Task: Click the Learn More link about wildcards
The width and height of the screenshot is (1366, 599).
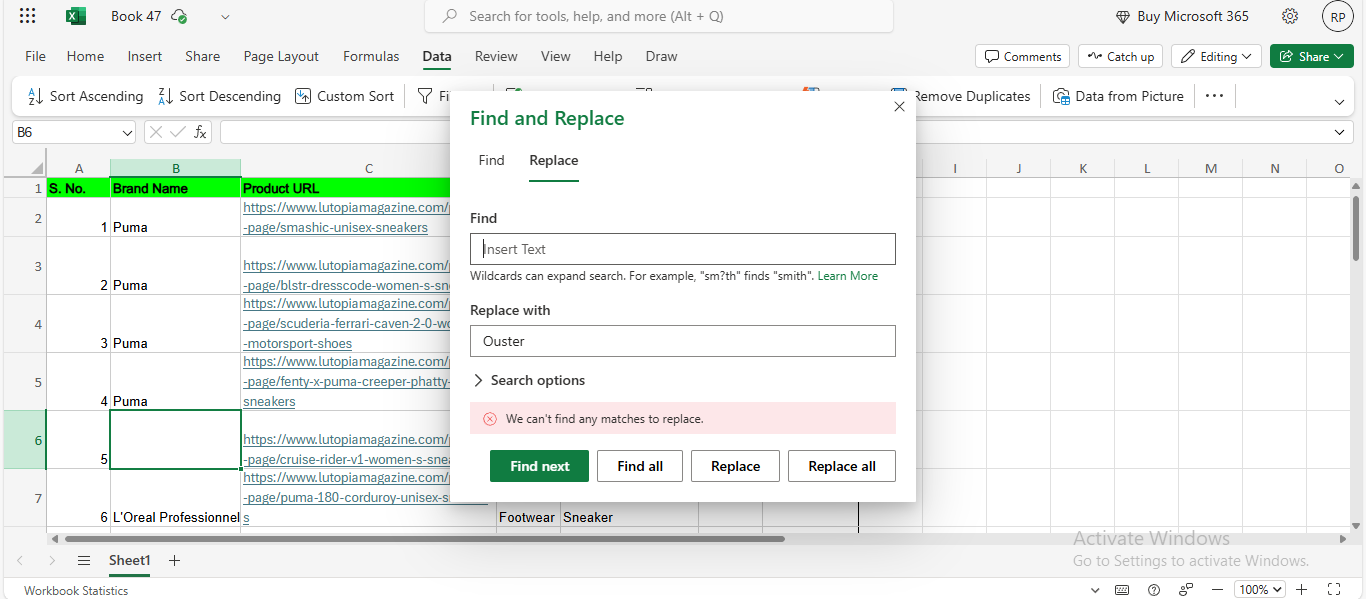Action: tap(847, 276)
